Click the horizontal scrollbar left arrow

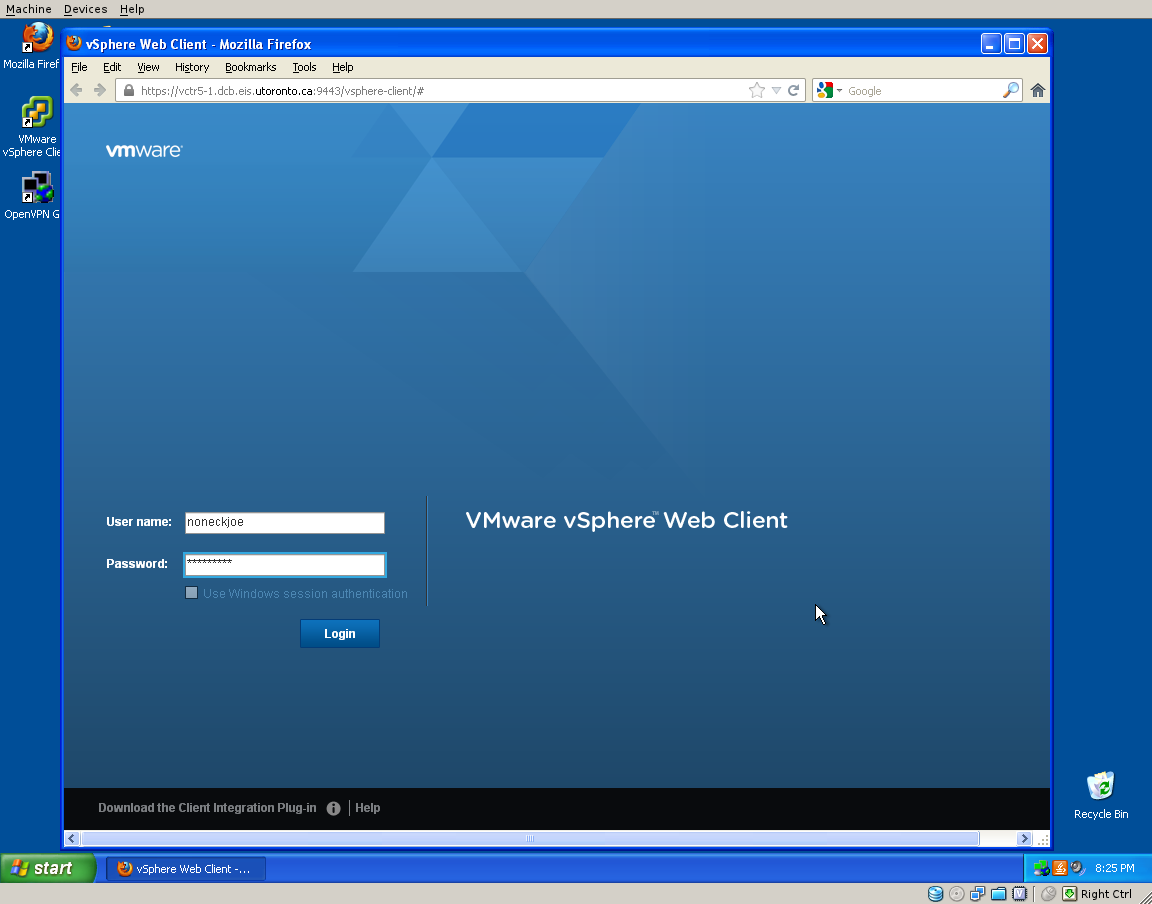[71, 839]
